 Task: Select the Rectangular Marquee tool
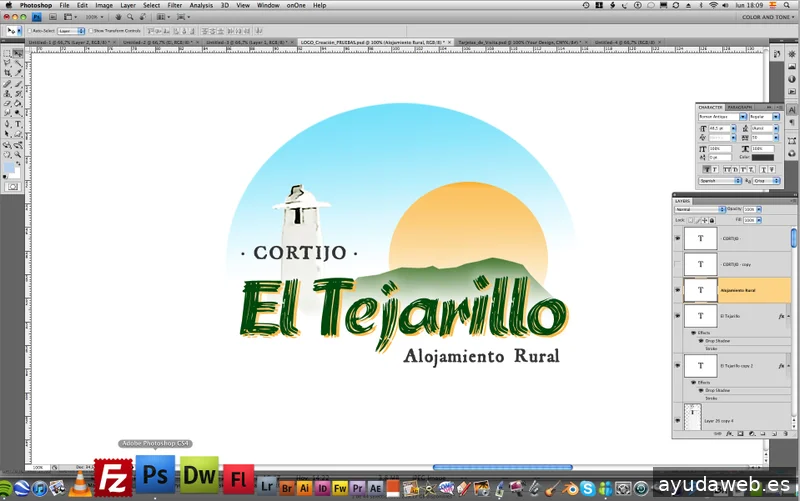coord(7,54)
